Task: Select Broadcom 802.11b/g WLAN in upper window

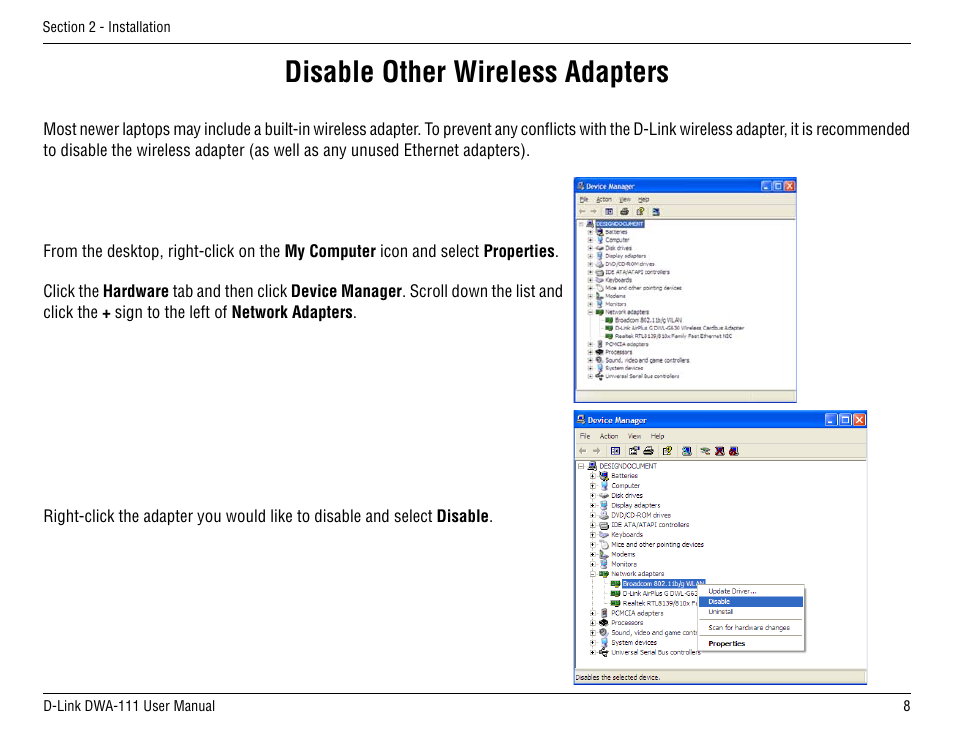Action: coord(648,320)
